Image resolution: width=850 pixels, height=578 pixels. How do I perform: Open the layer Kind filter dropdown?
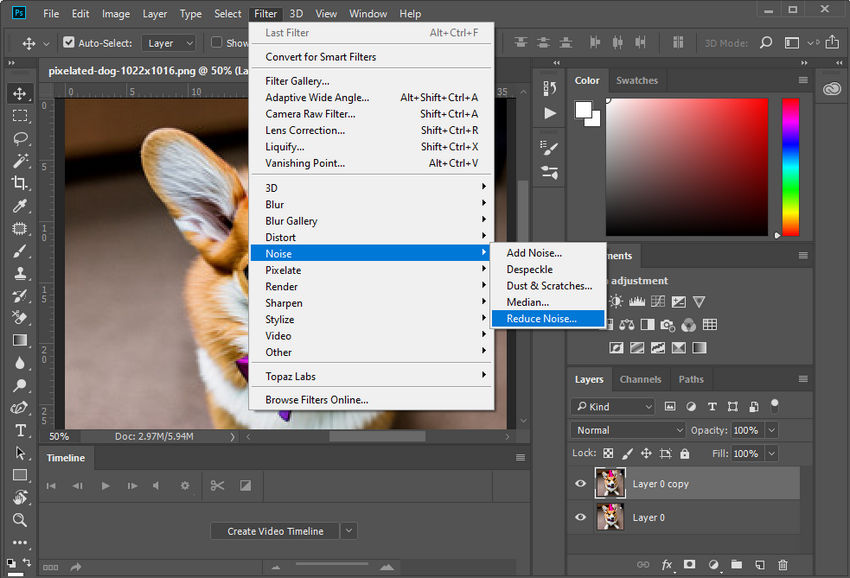click(613, 406)
